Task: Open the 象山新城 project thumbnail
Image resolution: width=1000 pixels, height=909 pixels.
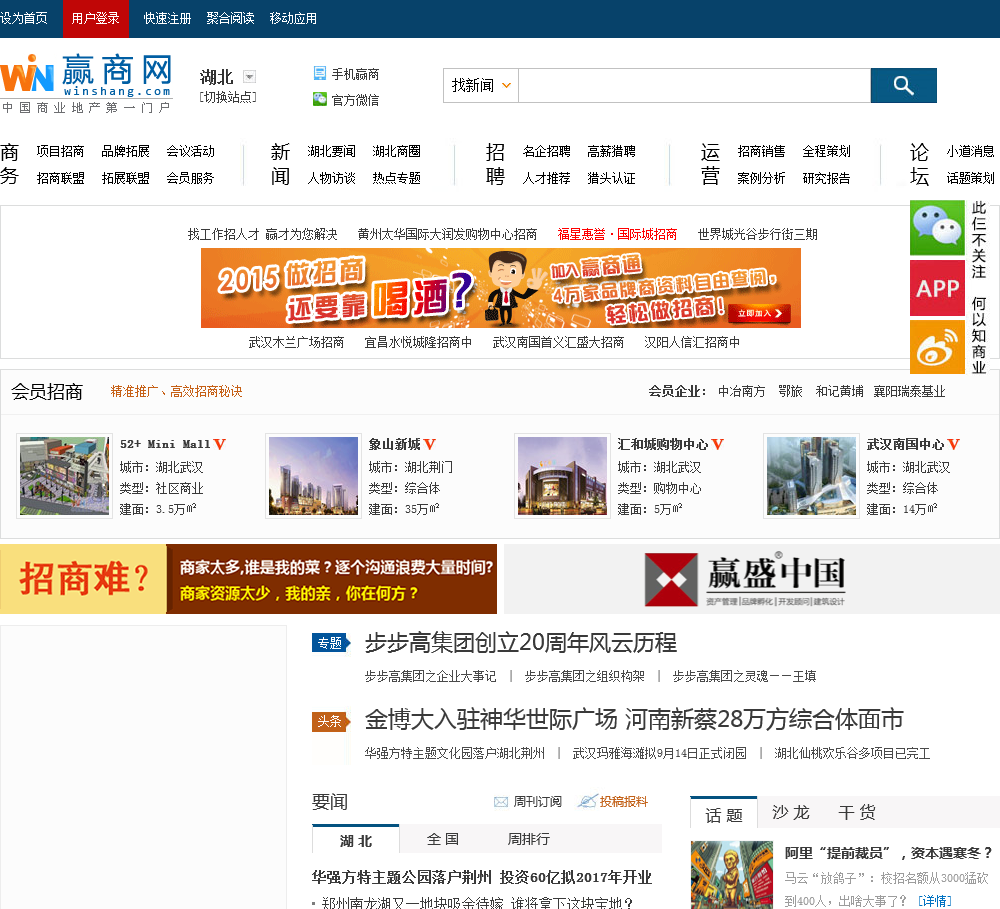Action: 313,476
